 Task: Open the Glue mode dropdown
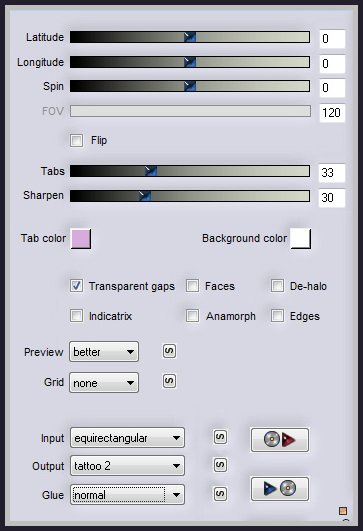tap(127, 495)
